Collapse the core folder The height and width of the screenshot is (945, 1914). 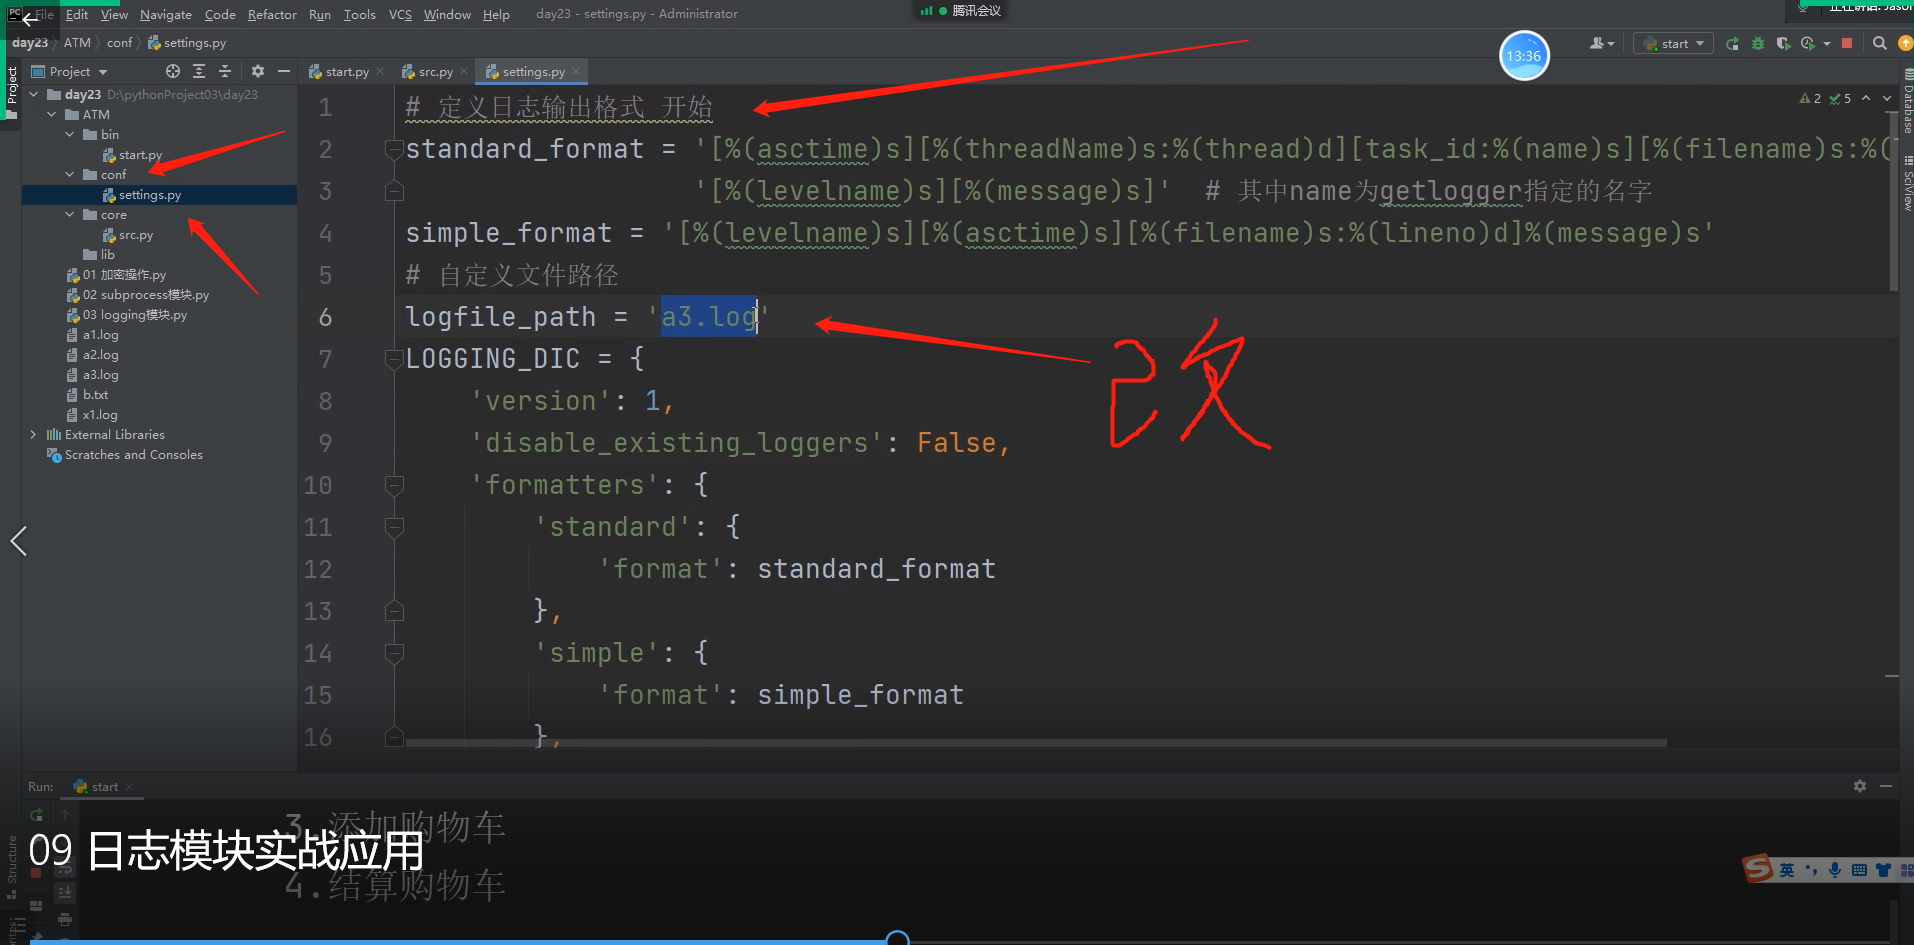70,214
